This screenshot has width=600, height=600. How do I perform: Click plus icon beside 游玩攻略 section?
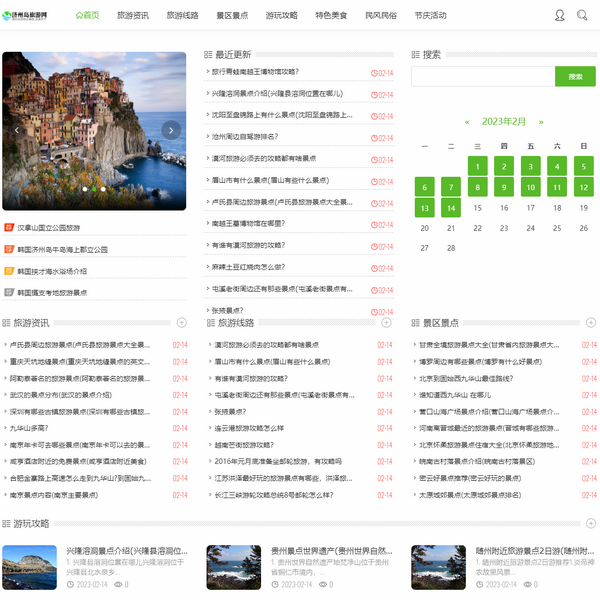[589, 523]
